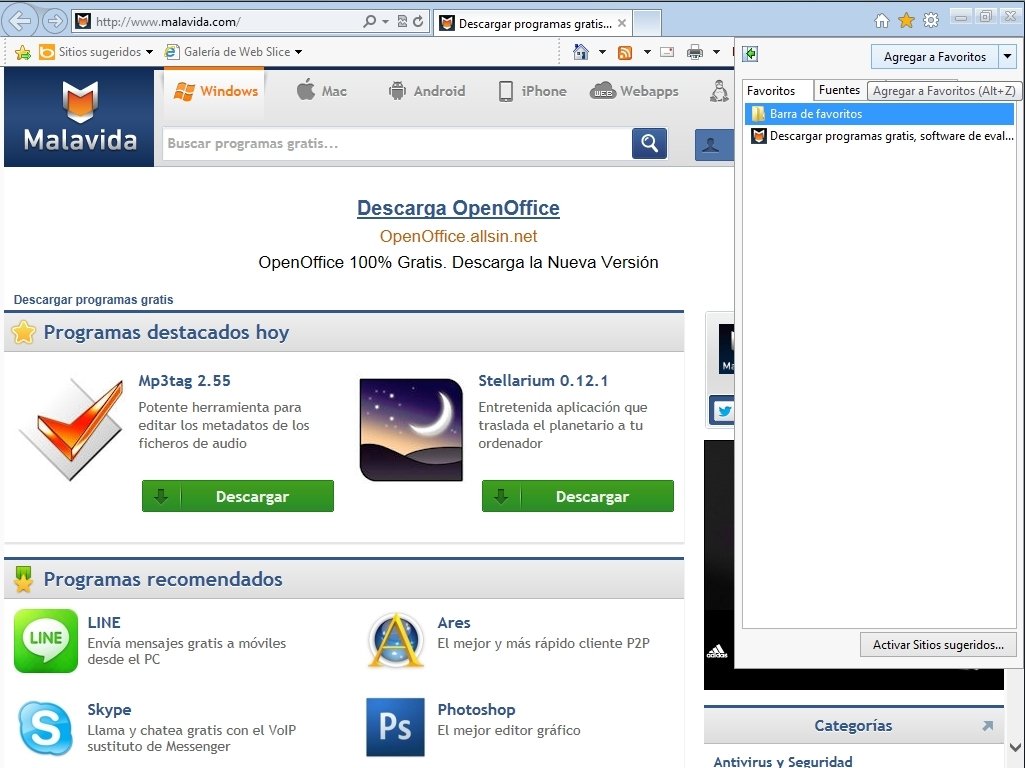Click the command bar Home icon
The image size is (1025, 768).
coord(580,52)
